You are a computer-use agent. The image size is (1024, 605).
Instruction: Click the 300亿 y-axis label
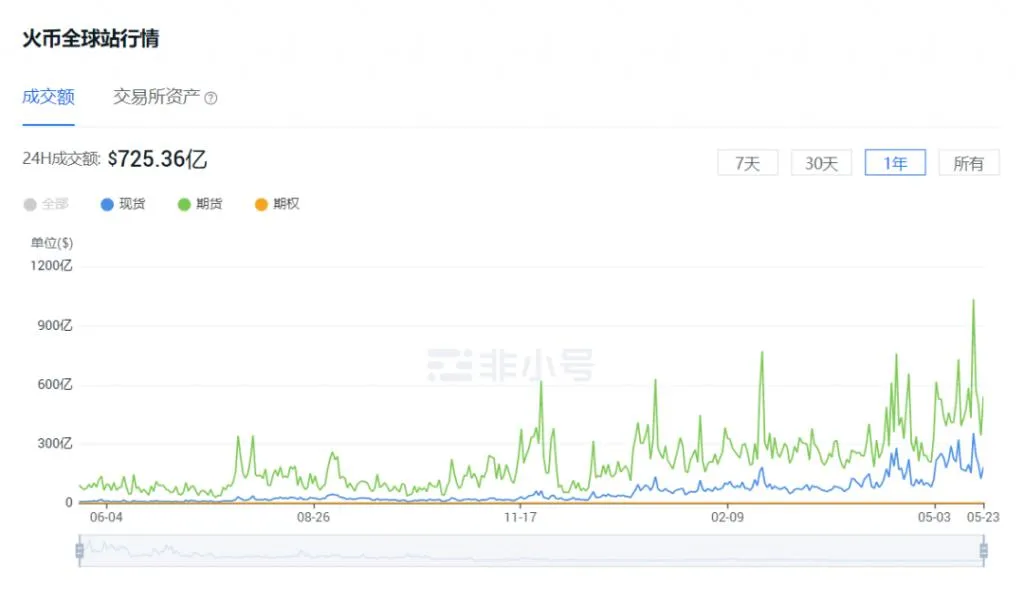tap(55, 444)
